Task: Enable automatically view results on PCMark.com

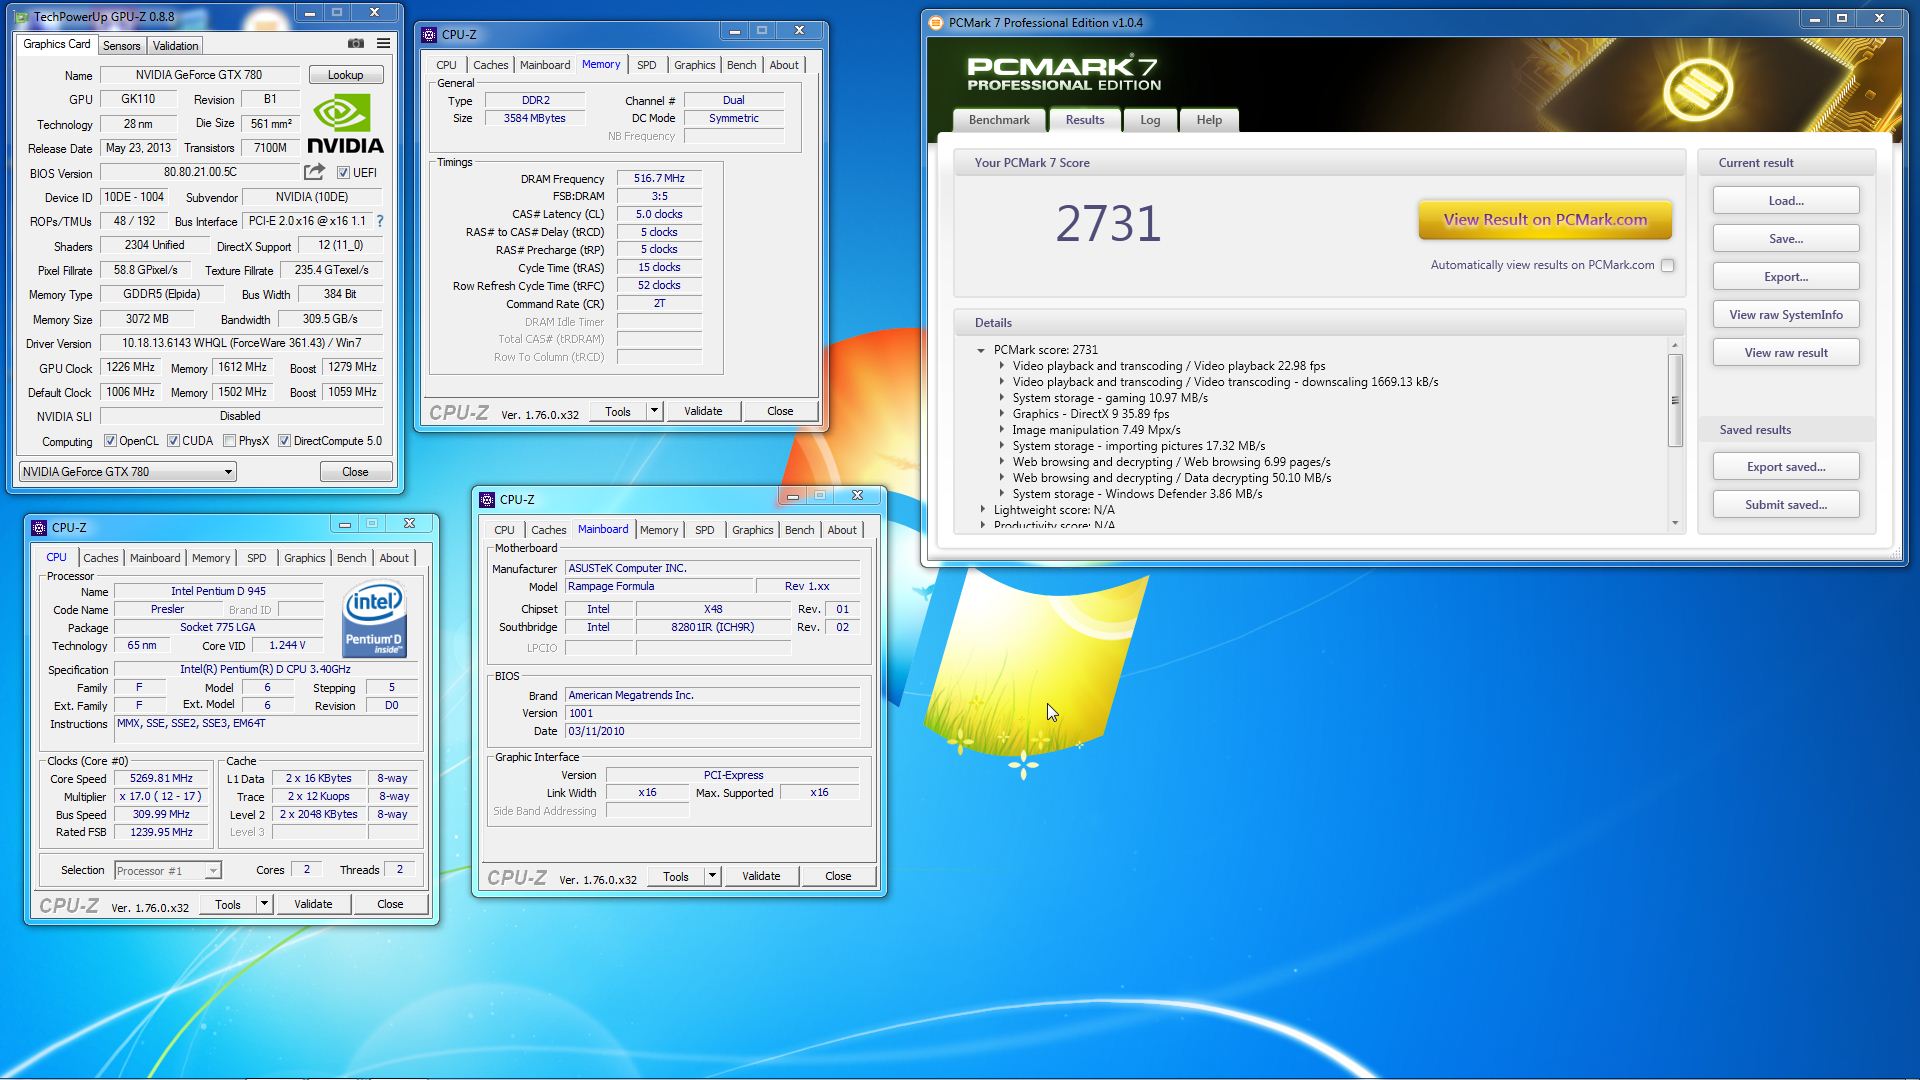Action: (1667, 265)
